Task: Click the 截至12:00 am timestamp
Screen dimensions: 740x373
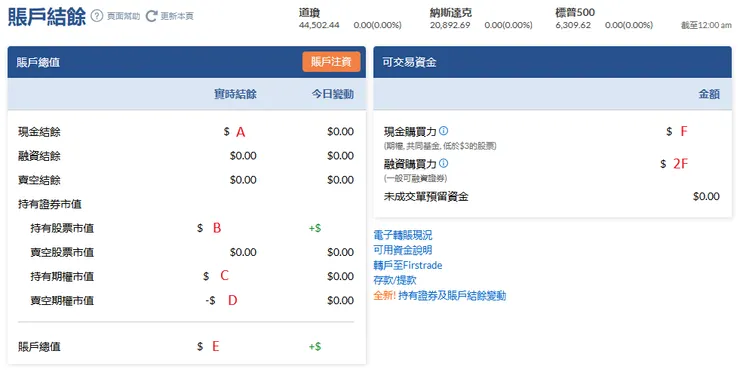Action: click(x=706, y=25)
